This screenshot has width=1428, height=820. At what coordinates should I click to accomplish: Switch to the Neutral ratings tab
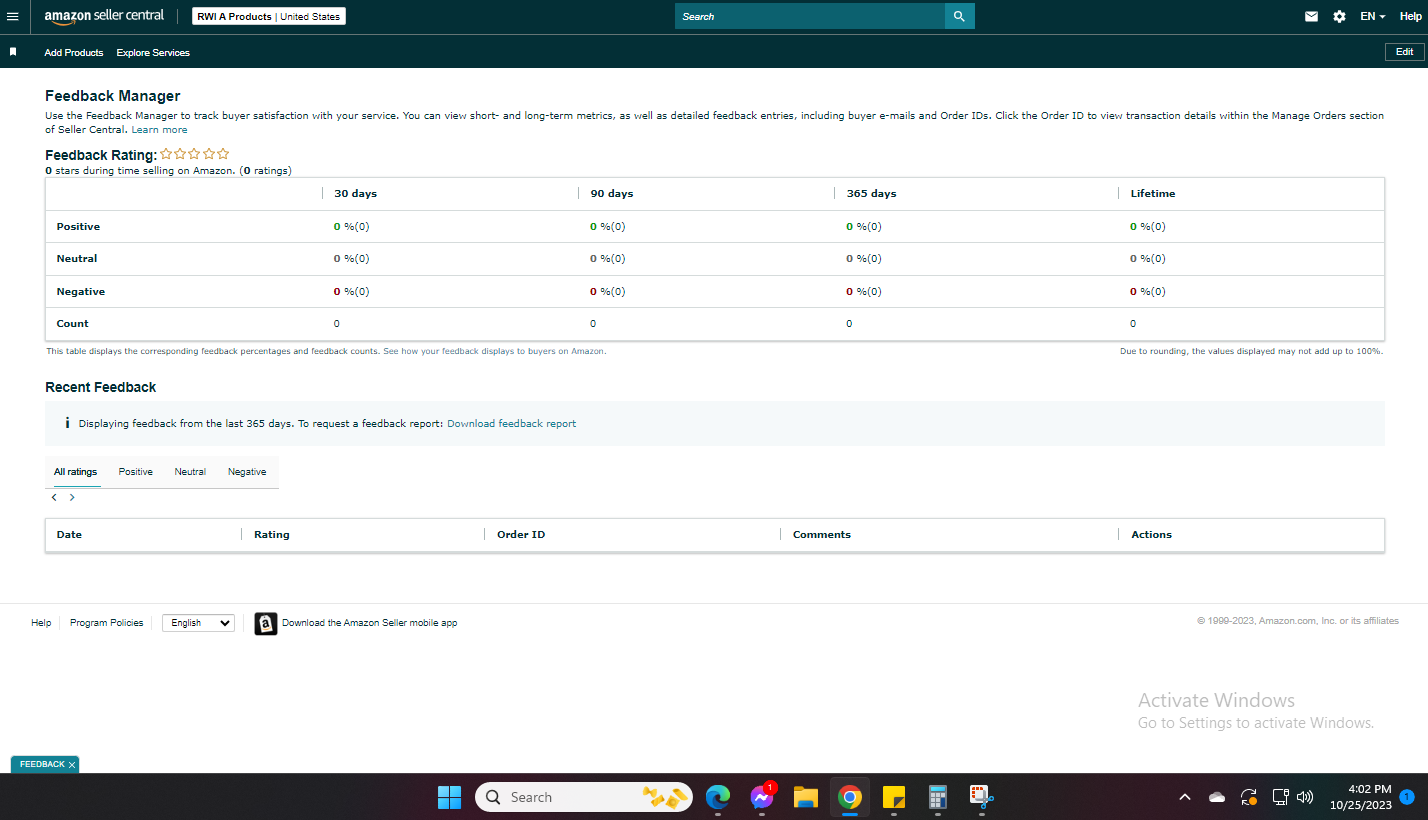click(190, 472)
